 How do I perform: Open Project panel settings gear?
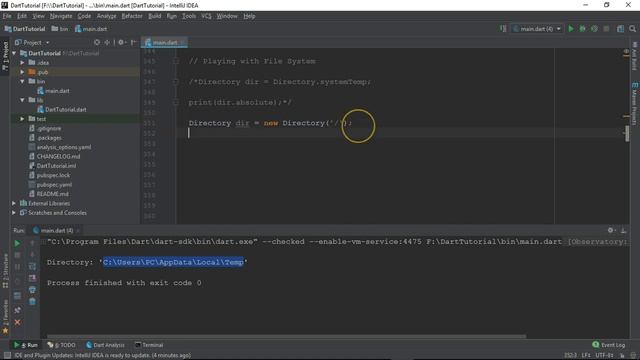(x=121, y=42)
